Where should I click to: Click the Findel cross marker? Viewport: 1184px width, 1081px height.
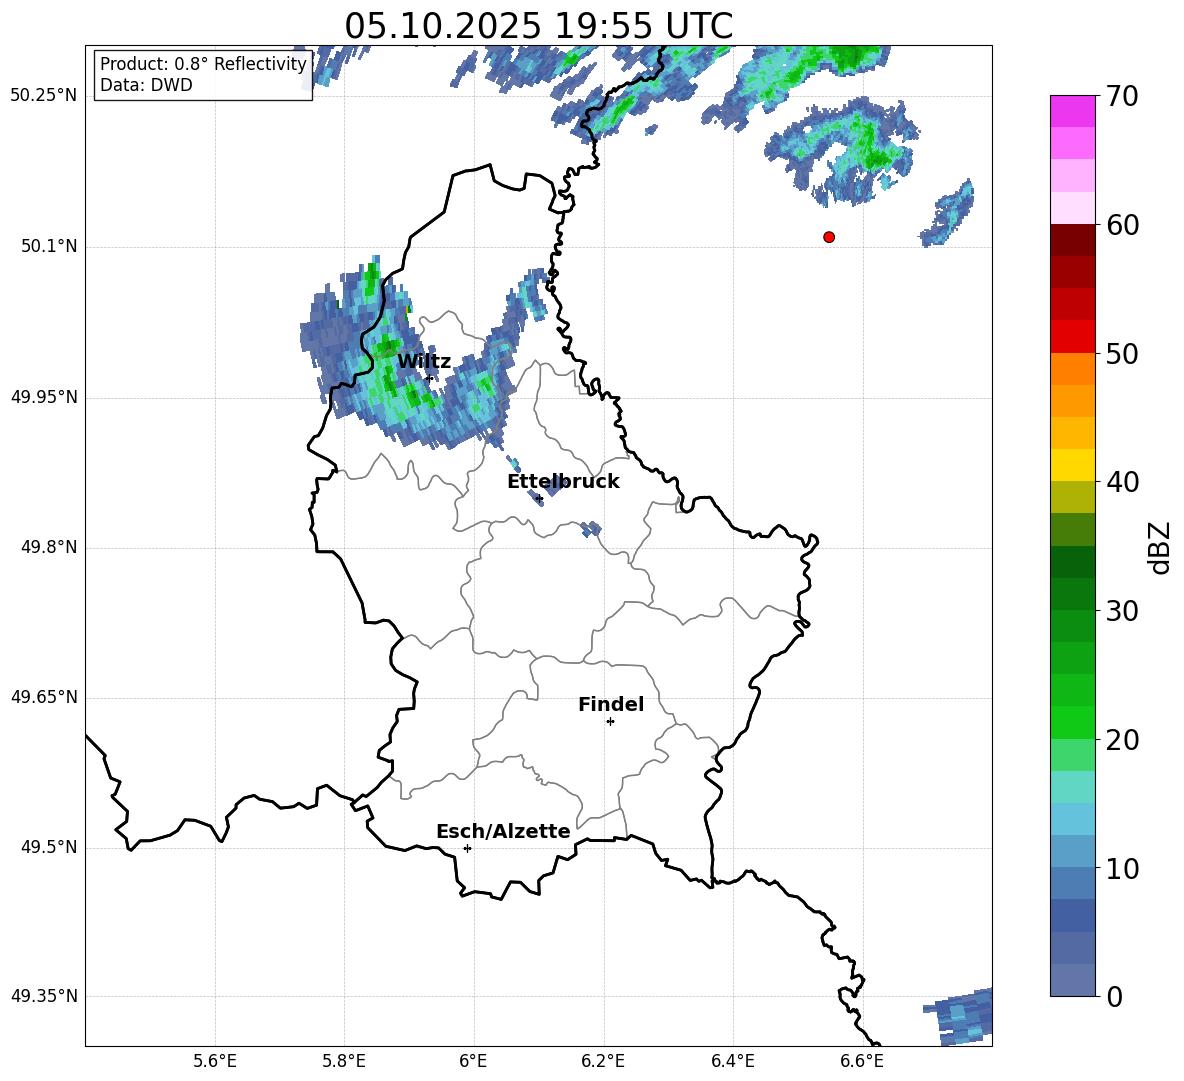[x=610, y=722]
